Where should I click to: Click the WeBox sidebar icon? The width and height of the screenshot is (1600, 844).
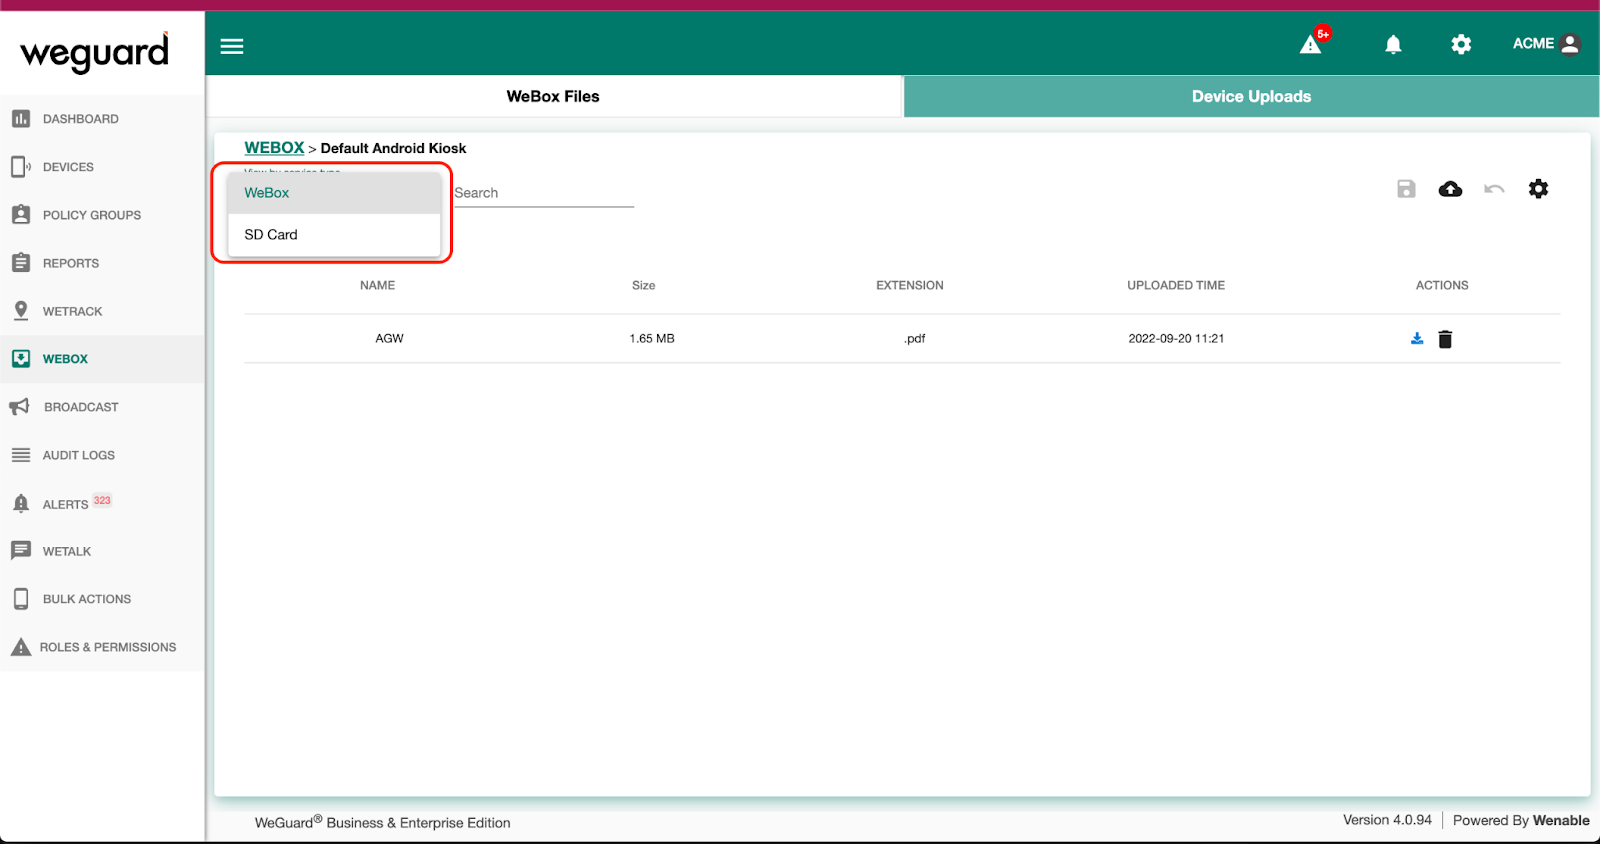coord(21,359)
